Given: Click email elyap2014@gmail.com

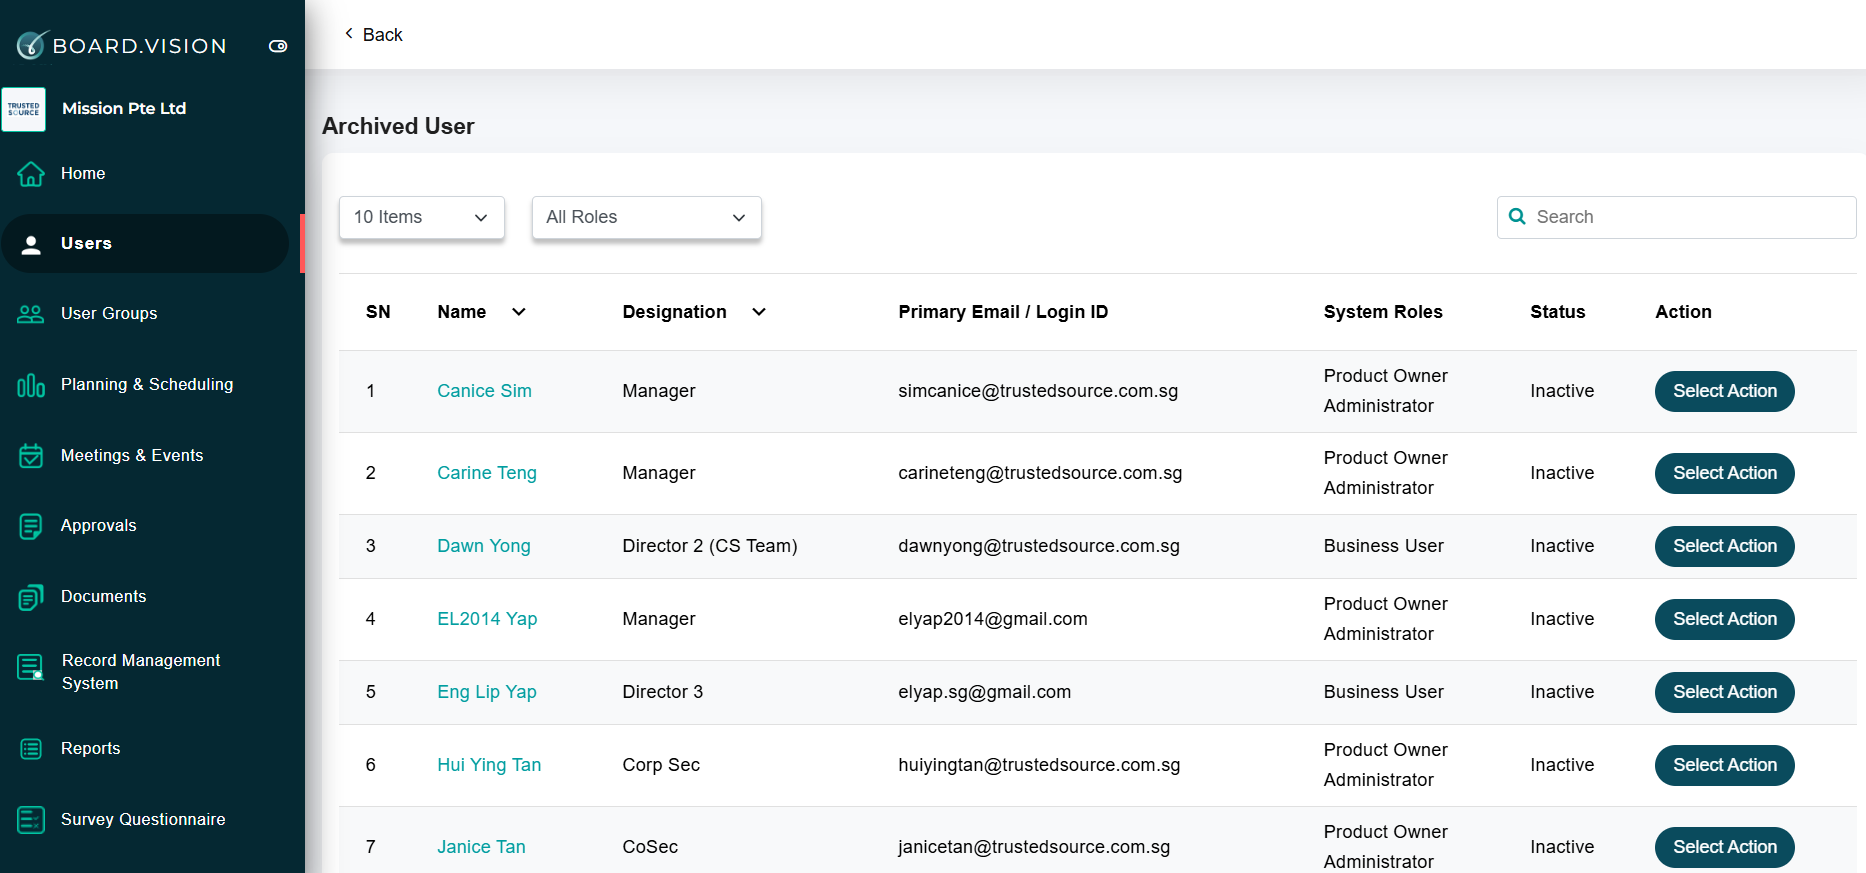Looking at the screenshot, I should [993, 619].
